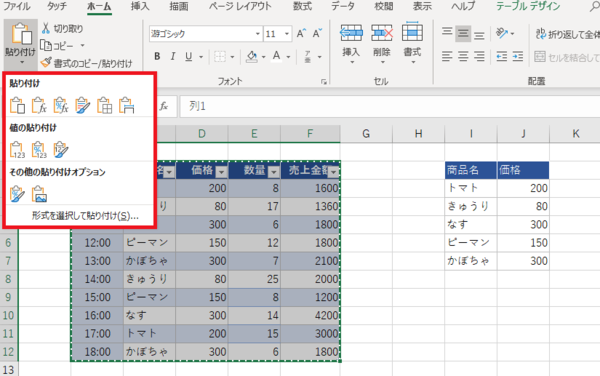Switch to the データ tab
Screen dimensions: 600x376
pos(342,6)
